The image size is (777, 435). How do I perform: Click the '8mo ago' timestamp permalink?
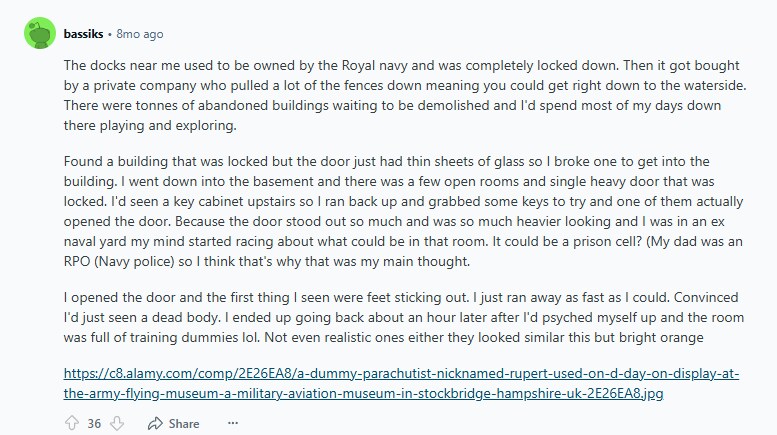pyautogui.click(x=140, y=34)
